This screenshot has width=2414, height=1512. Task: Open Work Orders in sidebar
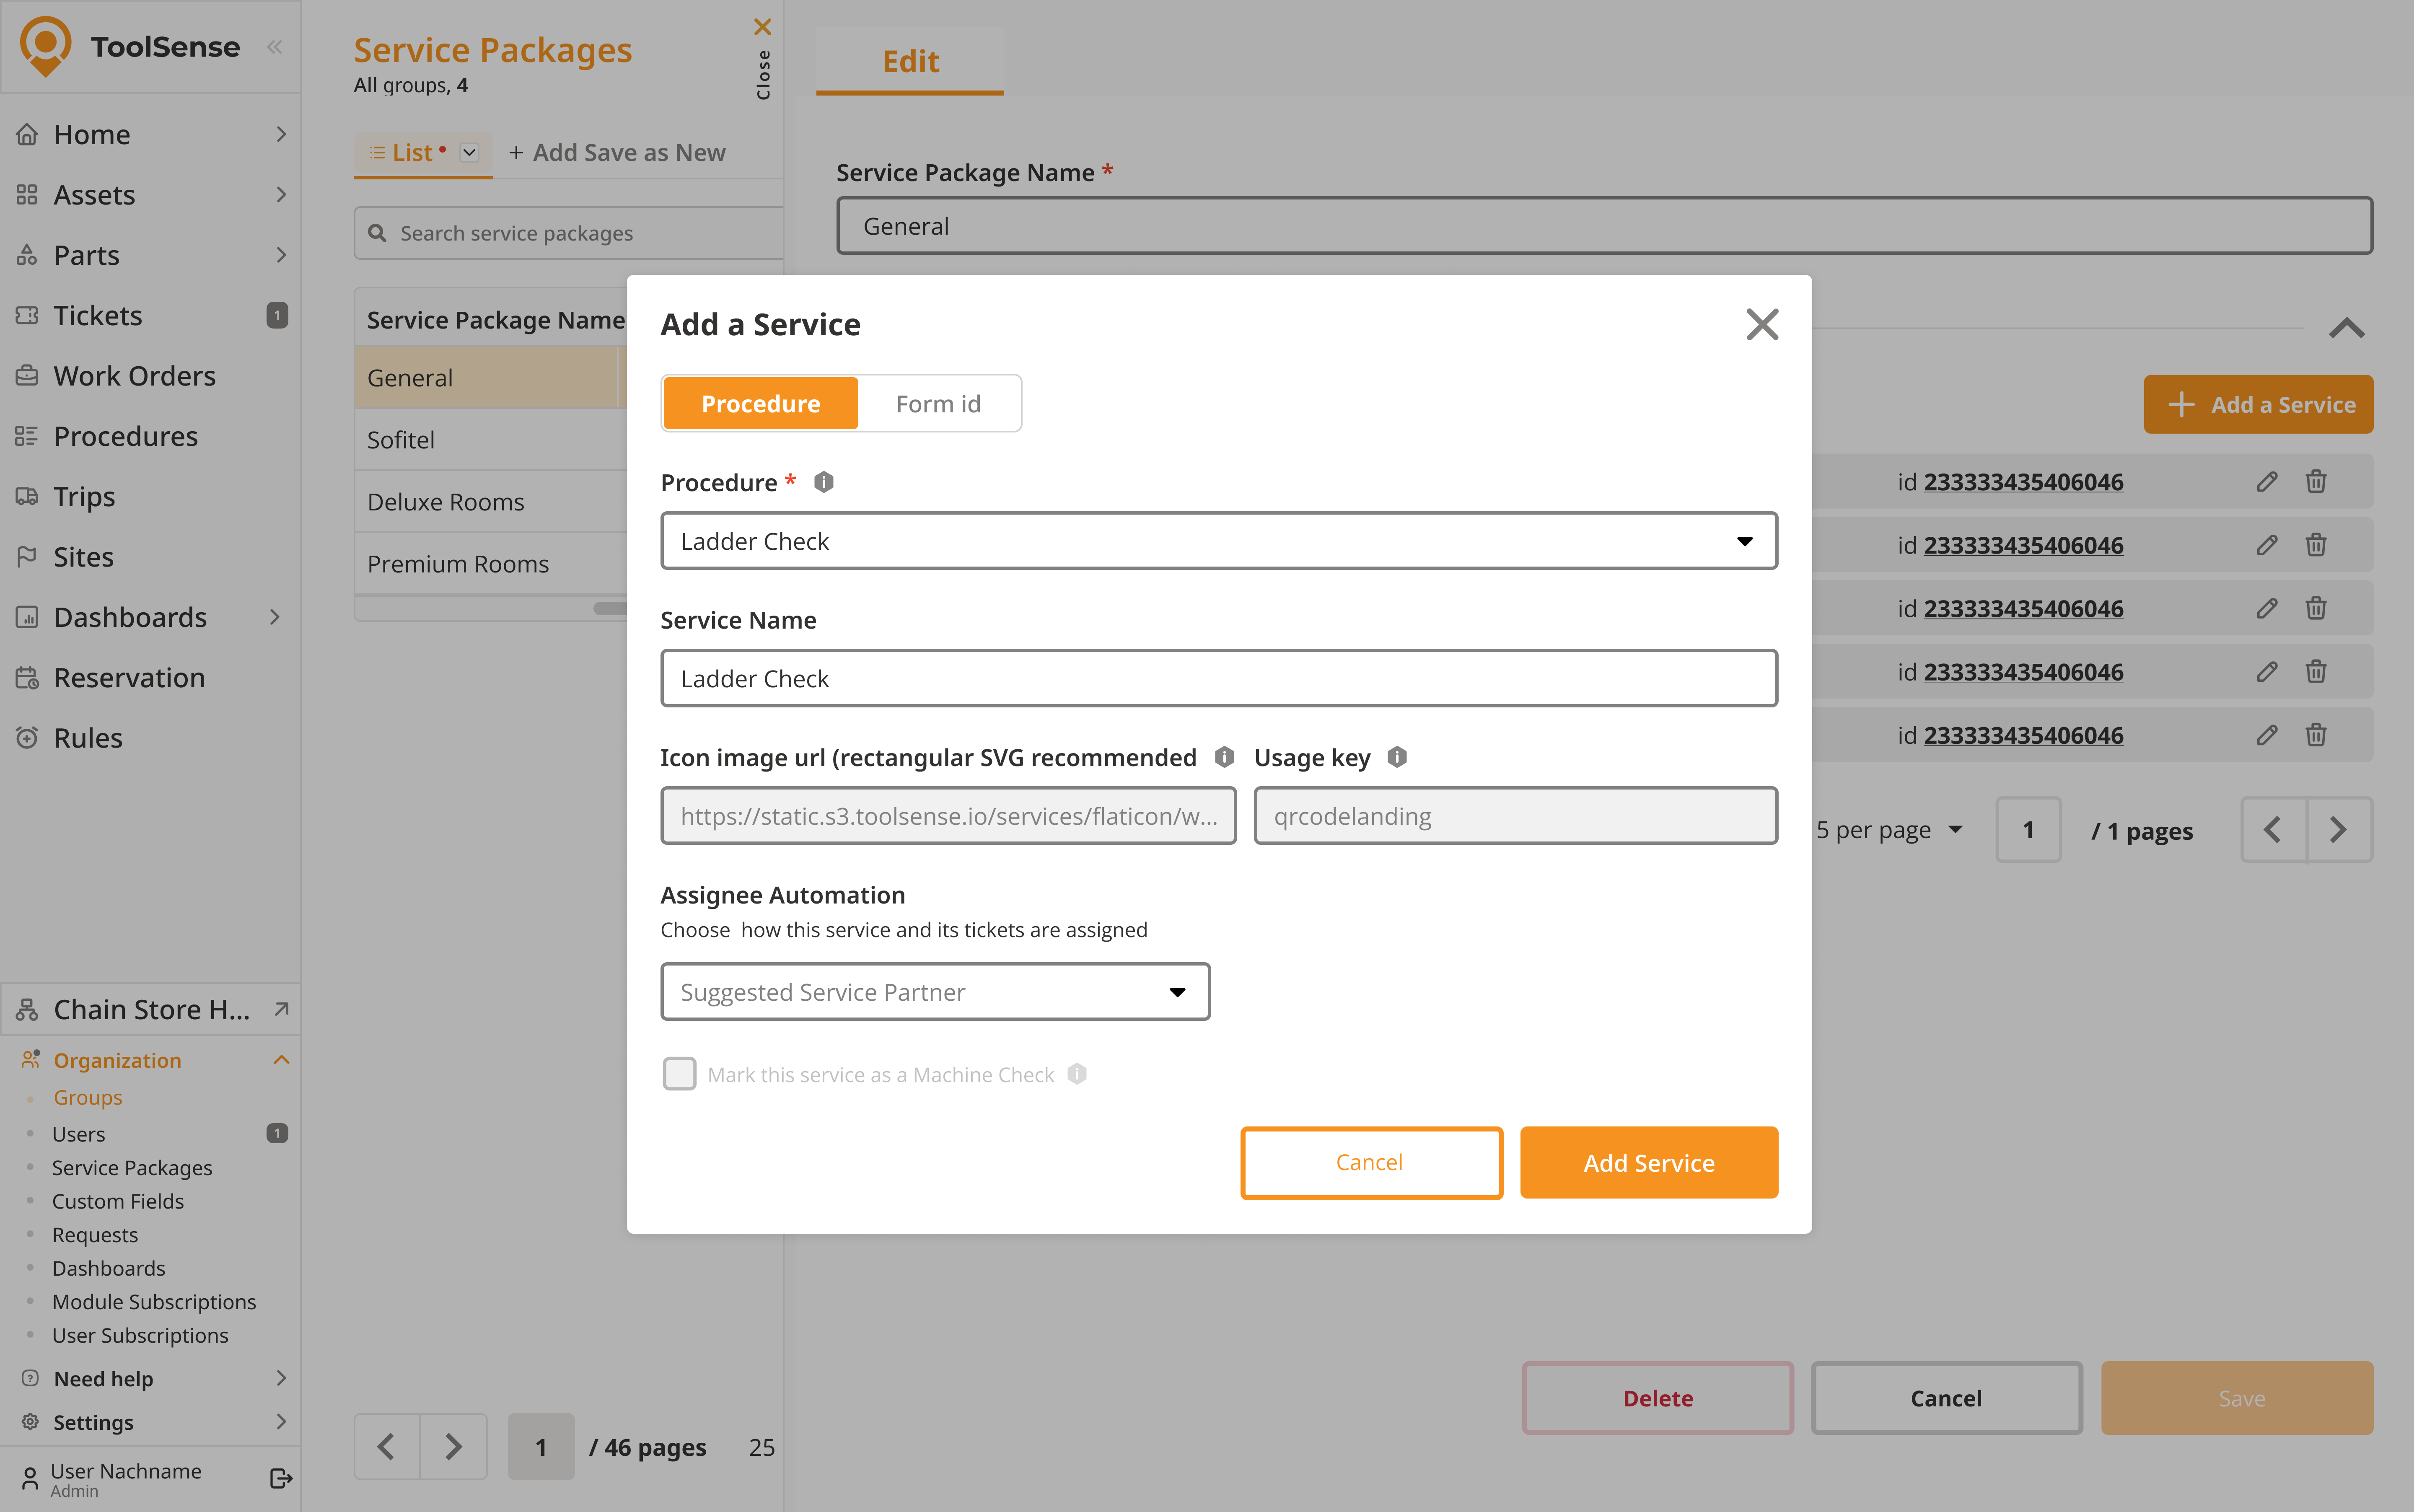point(134,376)
